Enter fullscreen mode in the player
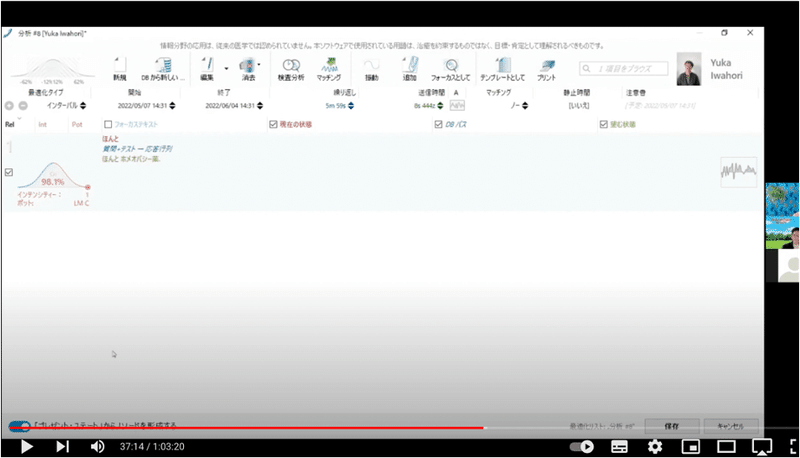Screen dimensions: 800x458 point(794,447)
